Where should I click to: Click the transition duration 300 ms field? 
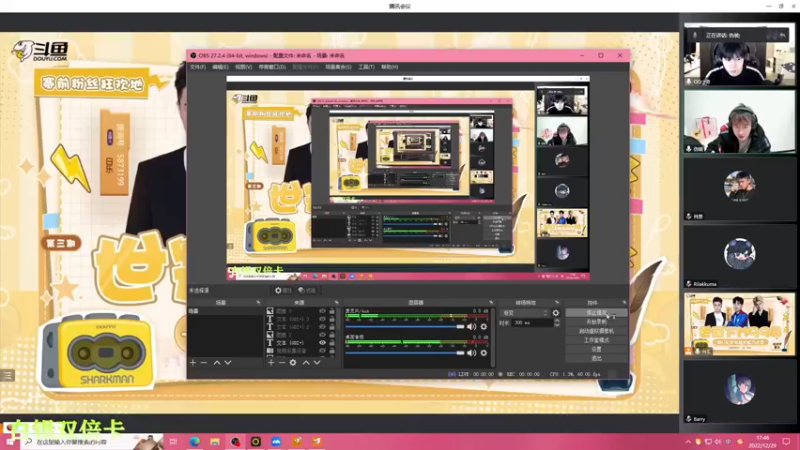pos(532,322)
